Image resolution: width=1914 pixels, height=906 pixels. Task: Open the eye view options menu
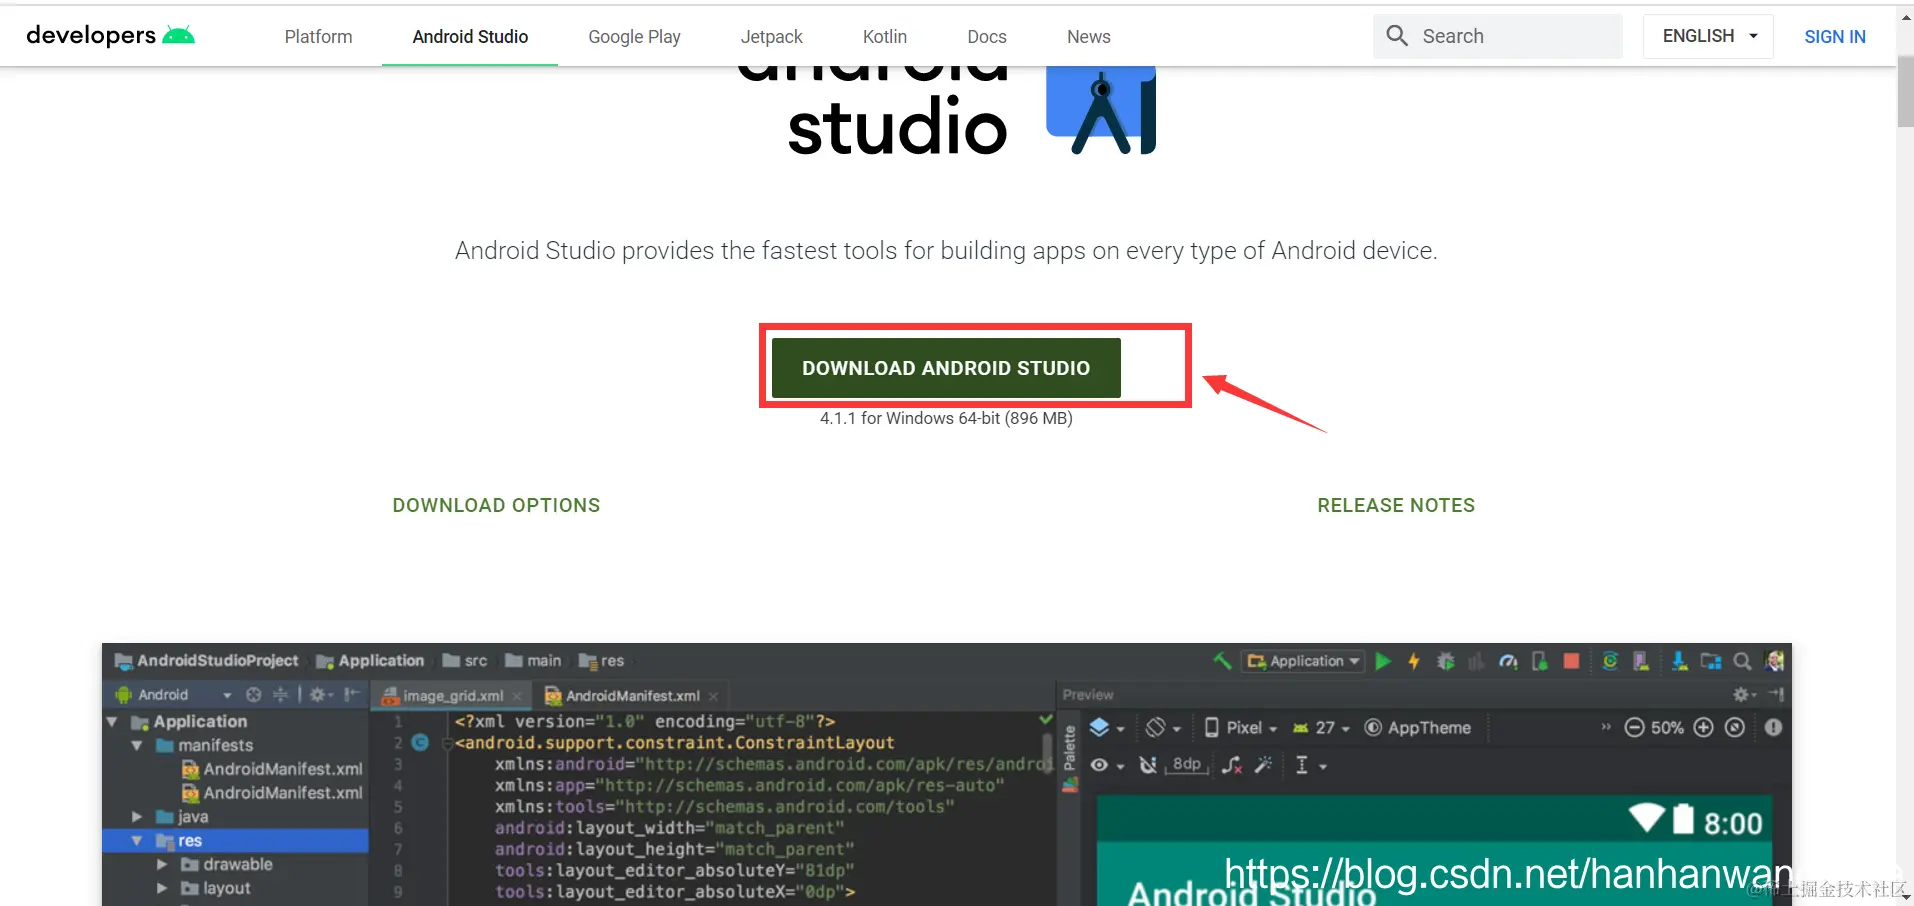coord(1107,765)
